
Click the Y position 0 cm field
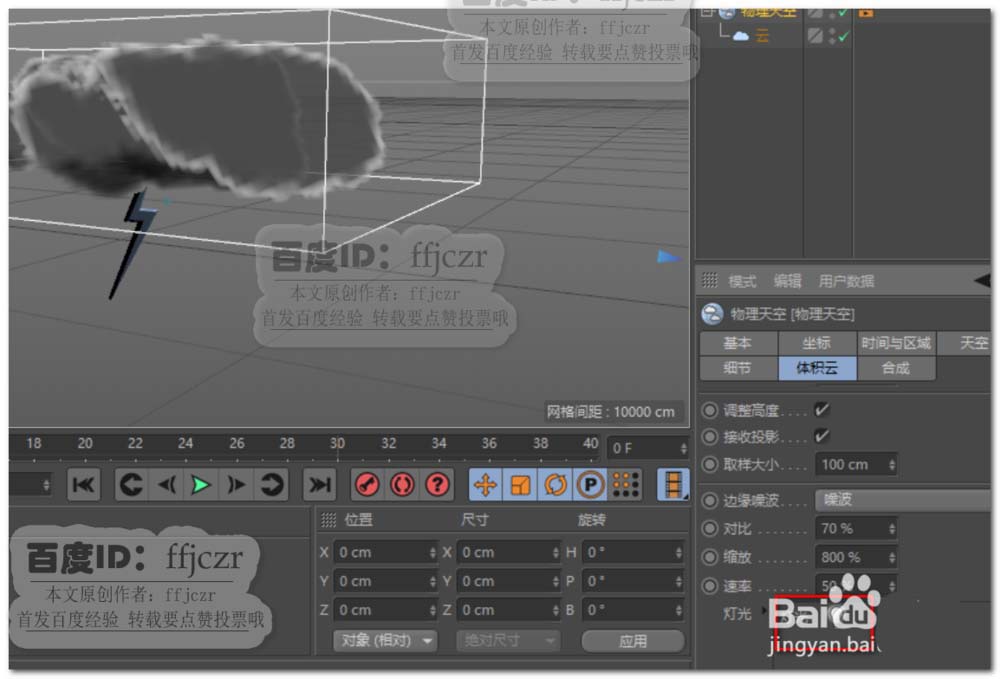(x=385, y=581)
